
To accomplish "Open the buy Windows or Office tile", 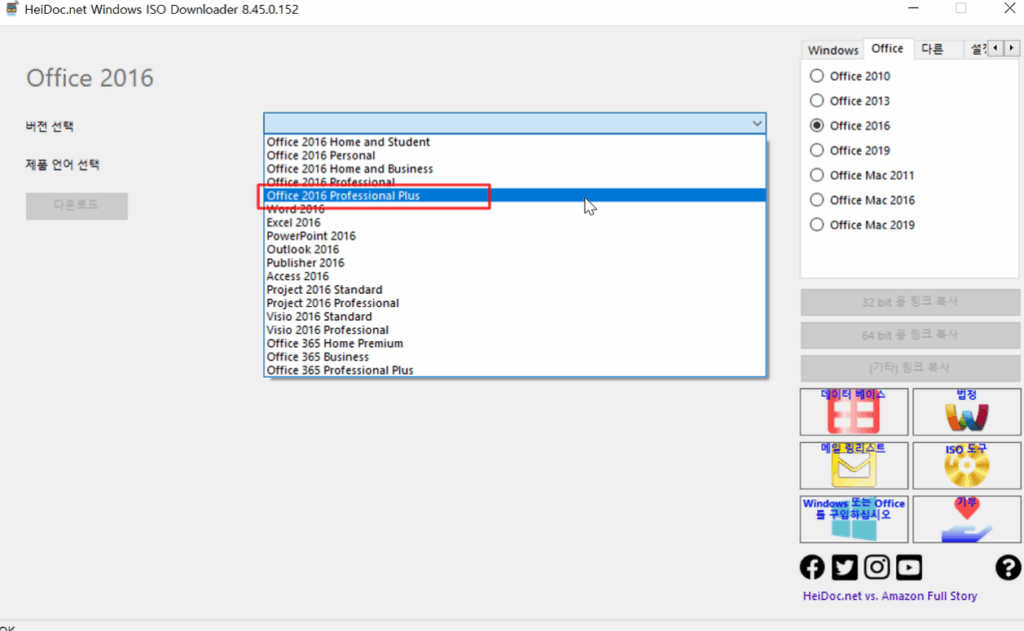I will point(854,519).
